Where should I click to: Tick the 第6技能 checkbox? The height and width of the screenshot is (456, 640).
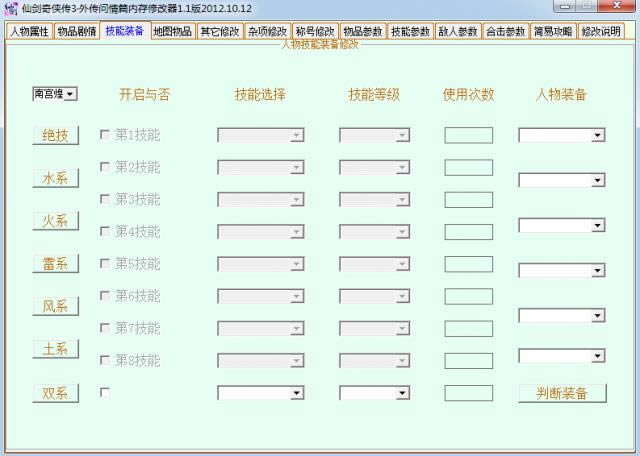pos(105,295)
